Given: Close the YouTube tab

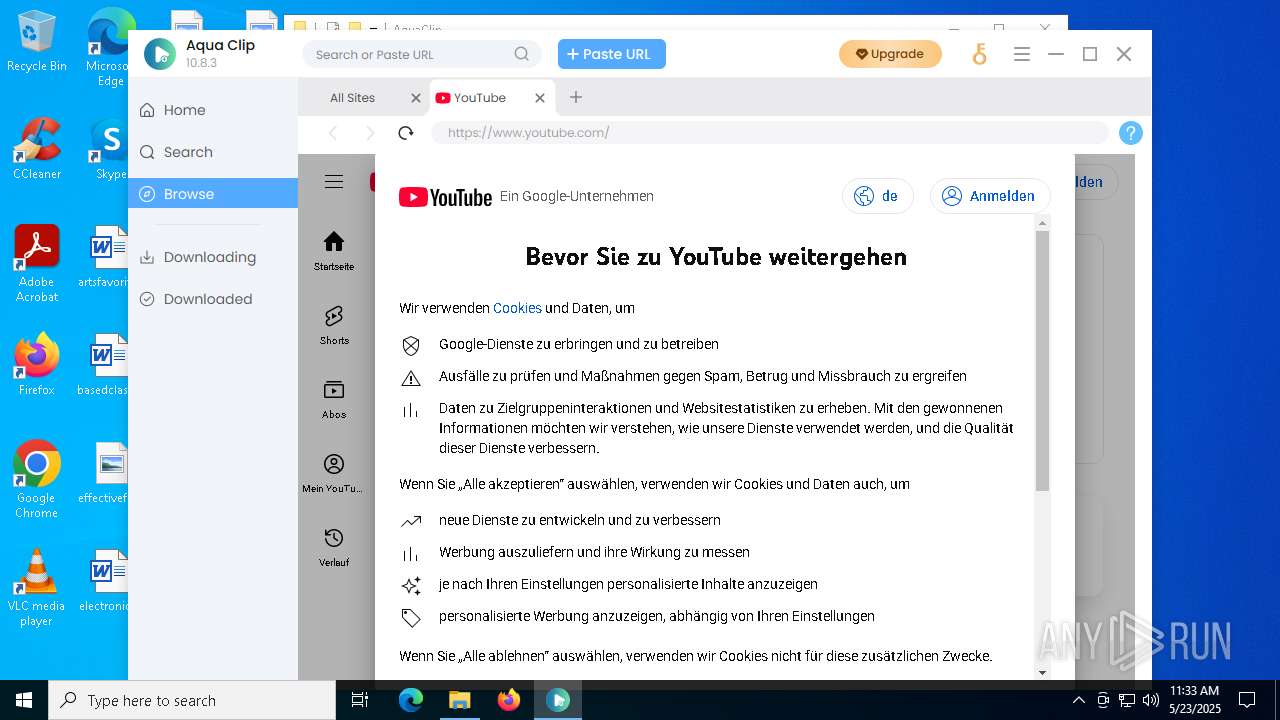Looking at the screenshot, I should tap(540, 98).
